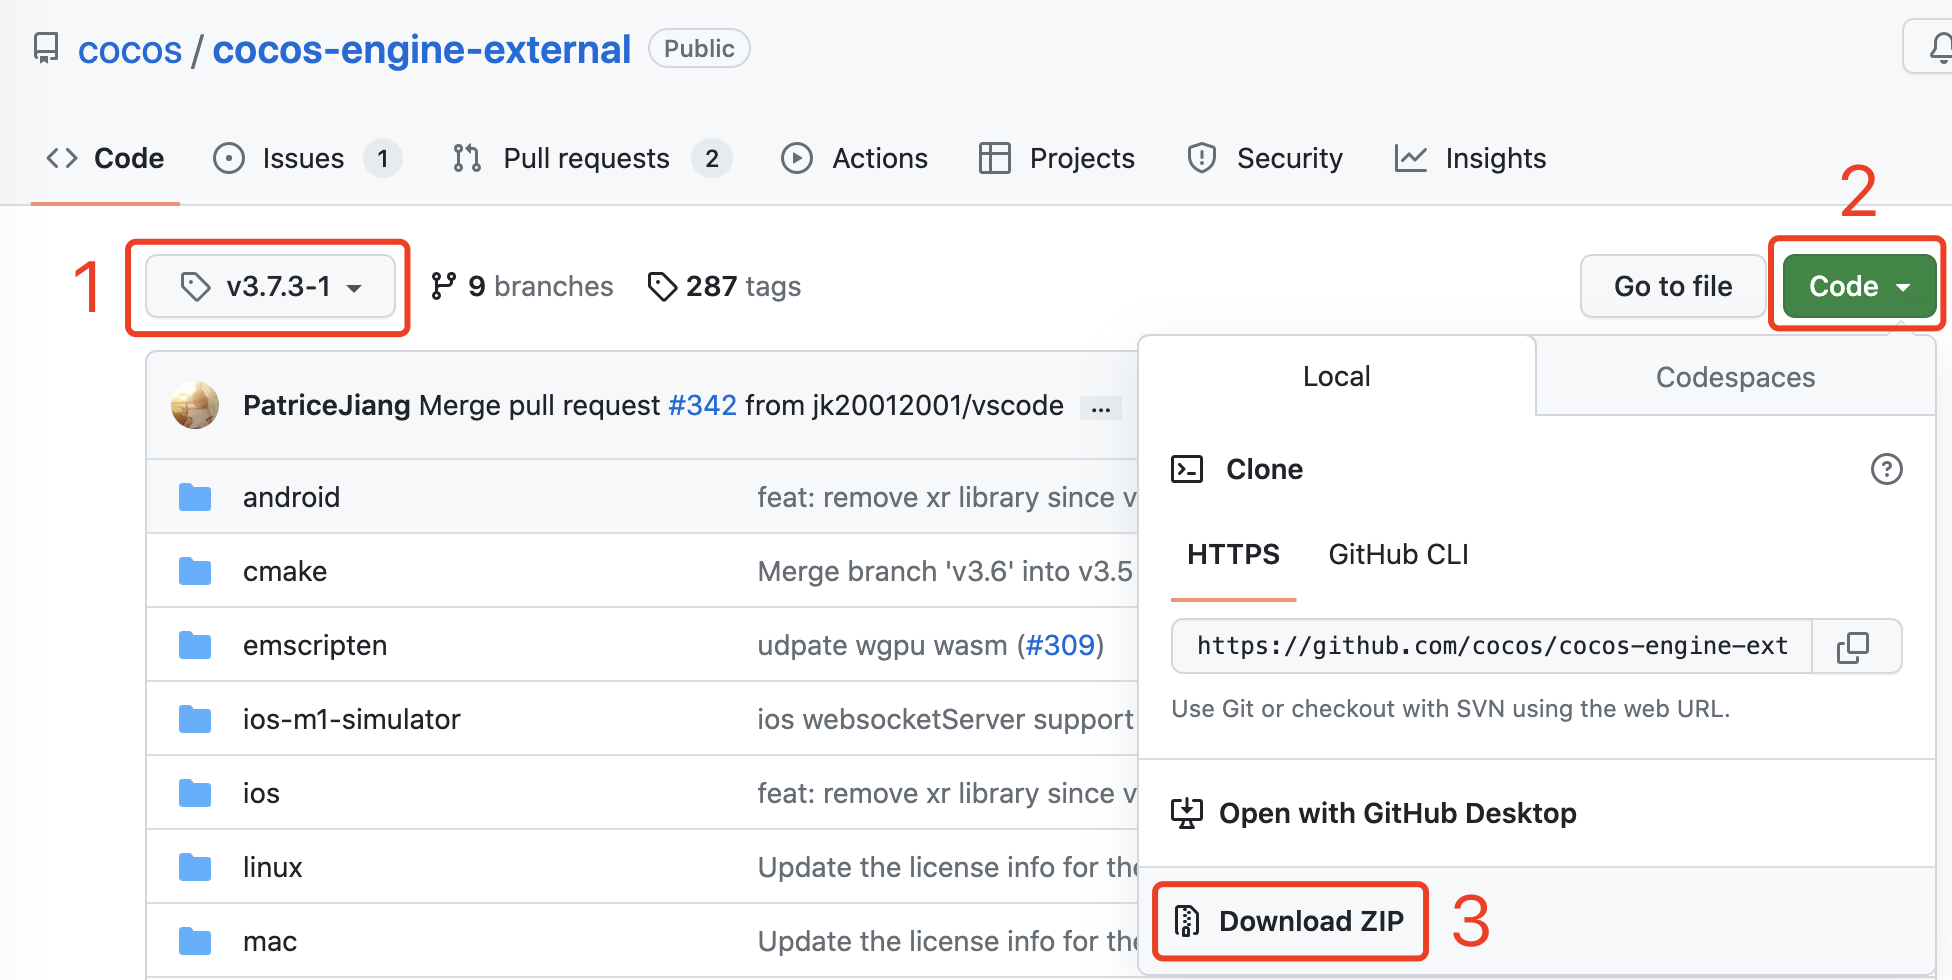Click the Clone terminal icon

(1187, 469)
